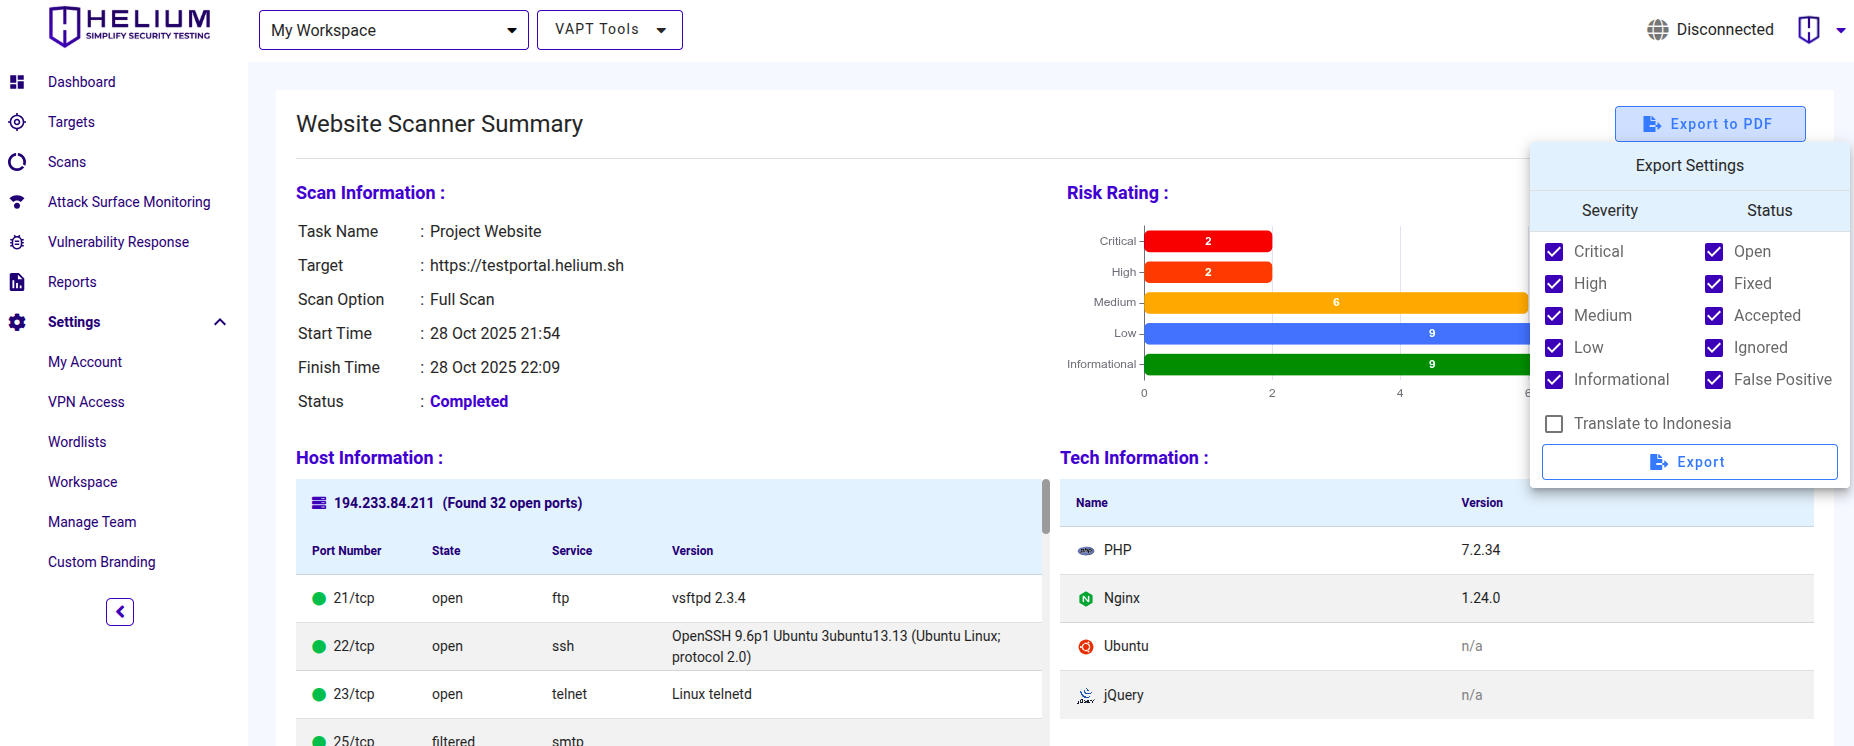This screenshot has height=746, width=1854.
Task: Enable Translate to Indonesia checkbox
Action: tap(1554, 424)
